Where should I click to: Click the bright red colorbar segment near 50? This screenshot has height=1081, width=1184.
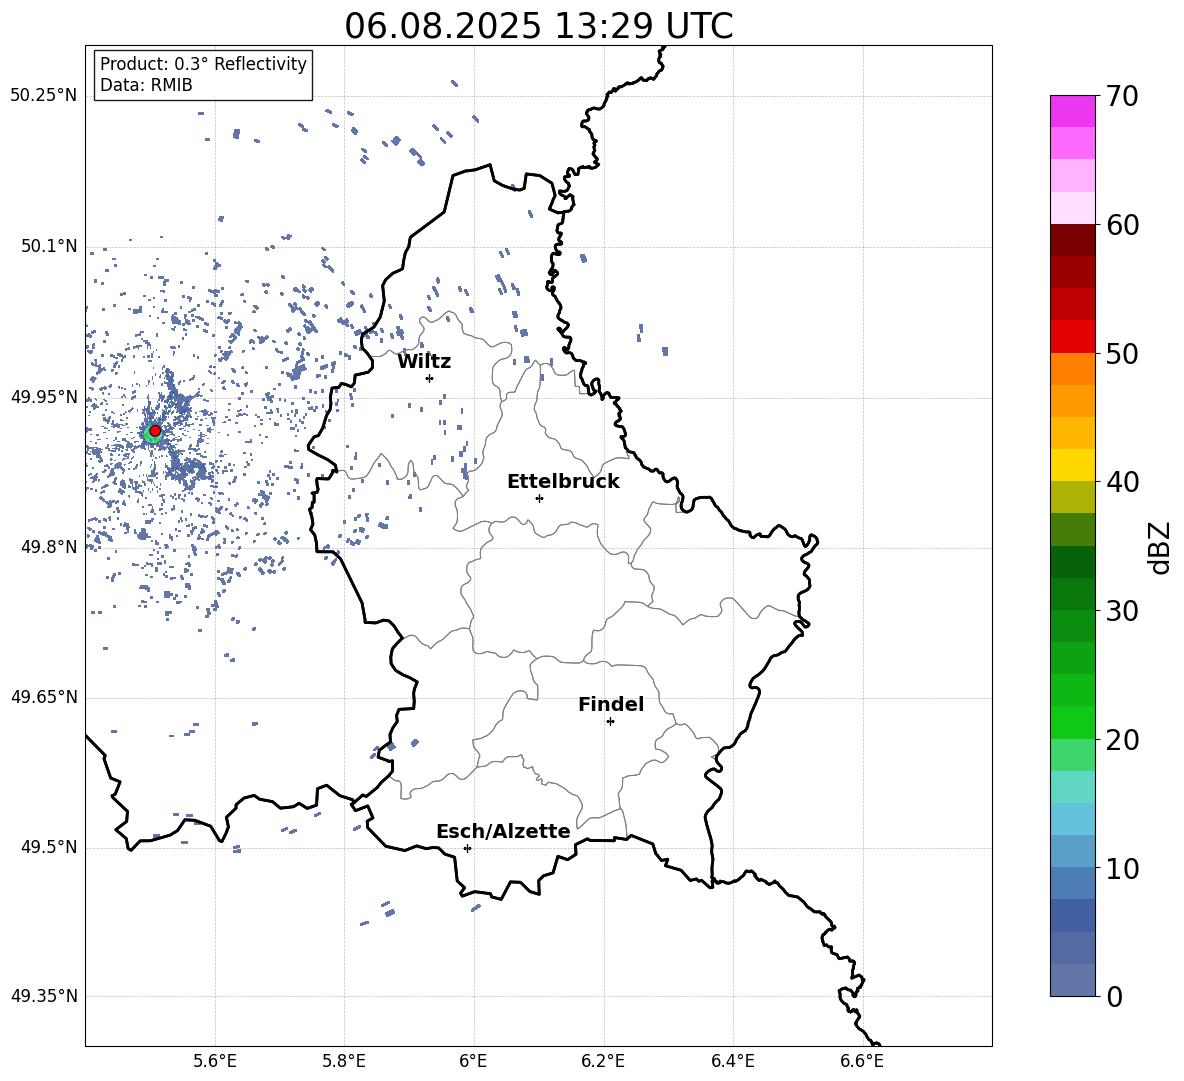[x=1073, y=337]
